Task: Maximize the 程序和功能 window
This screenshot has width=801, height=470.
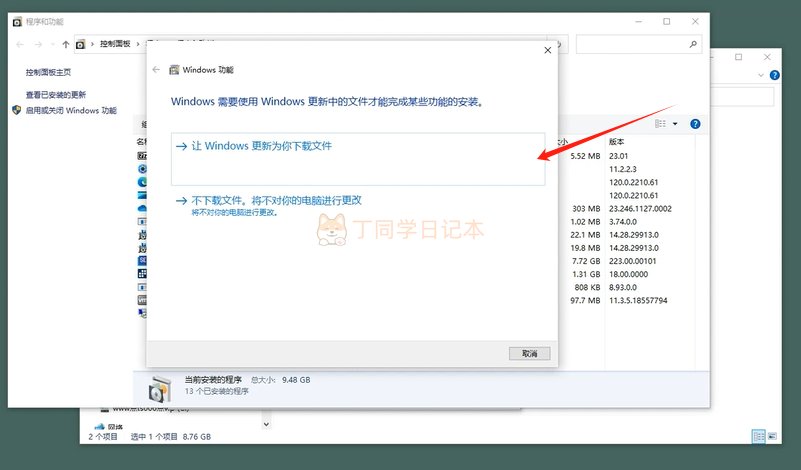Action: (667, 21)
